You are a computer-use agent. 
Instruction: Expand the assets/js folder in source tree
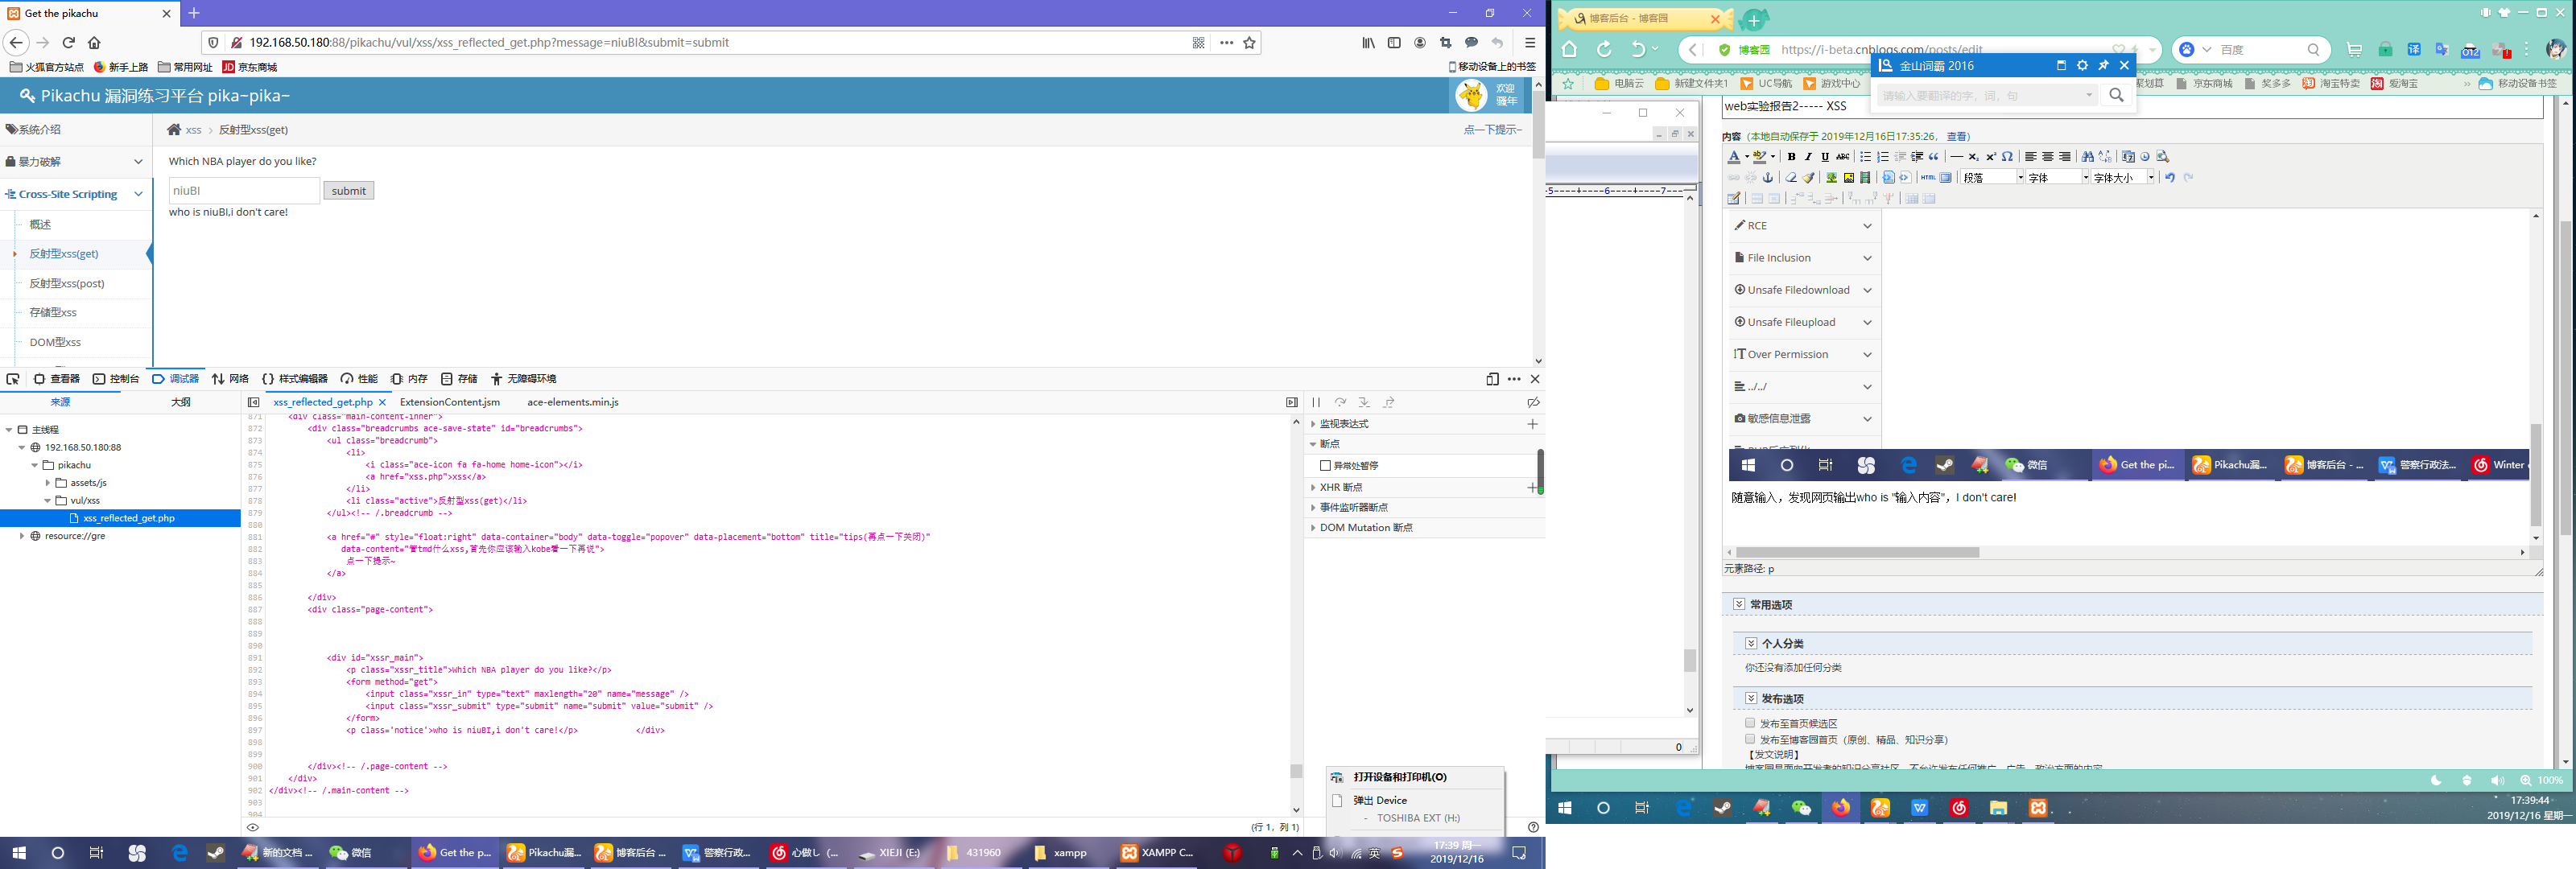pyautogui.click(x=47, y=483)
